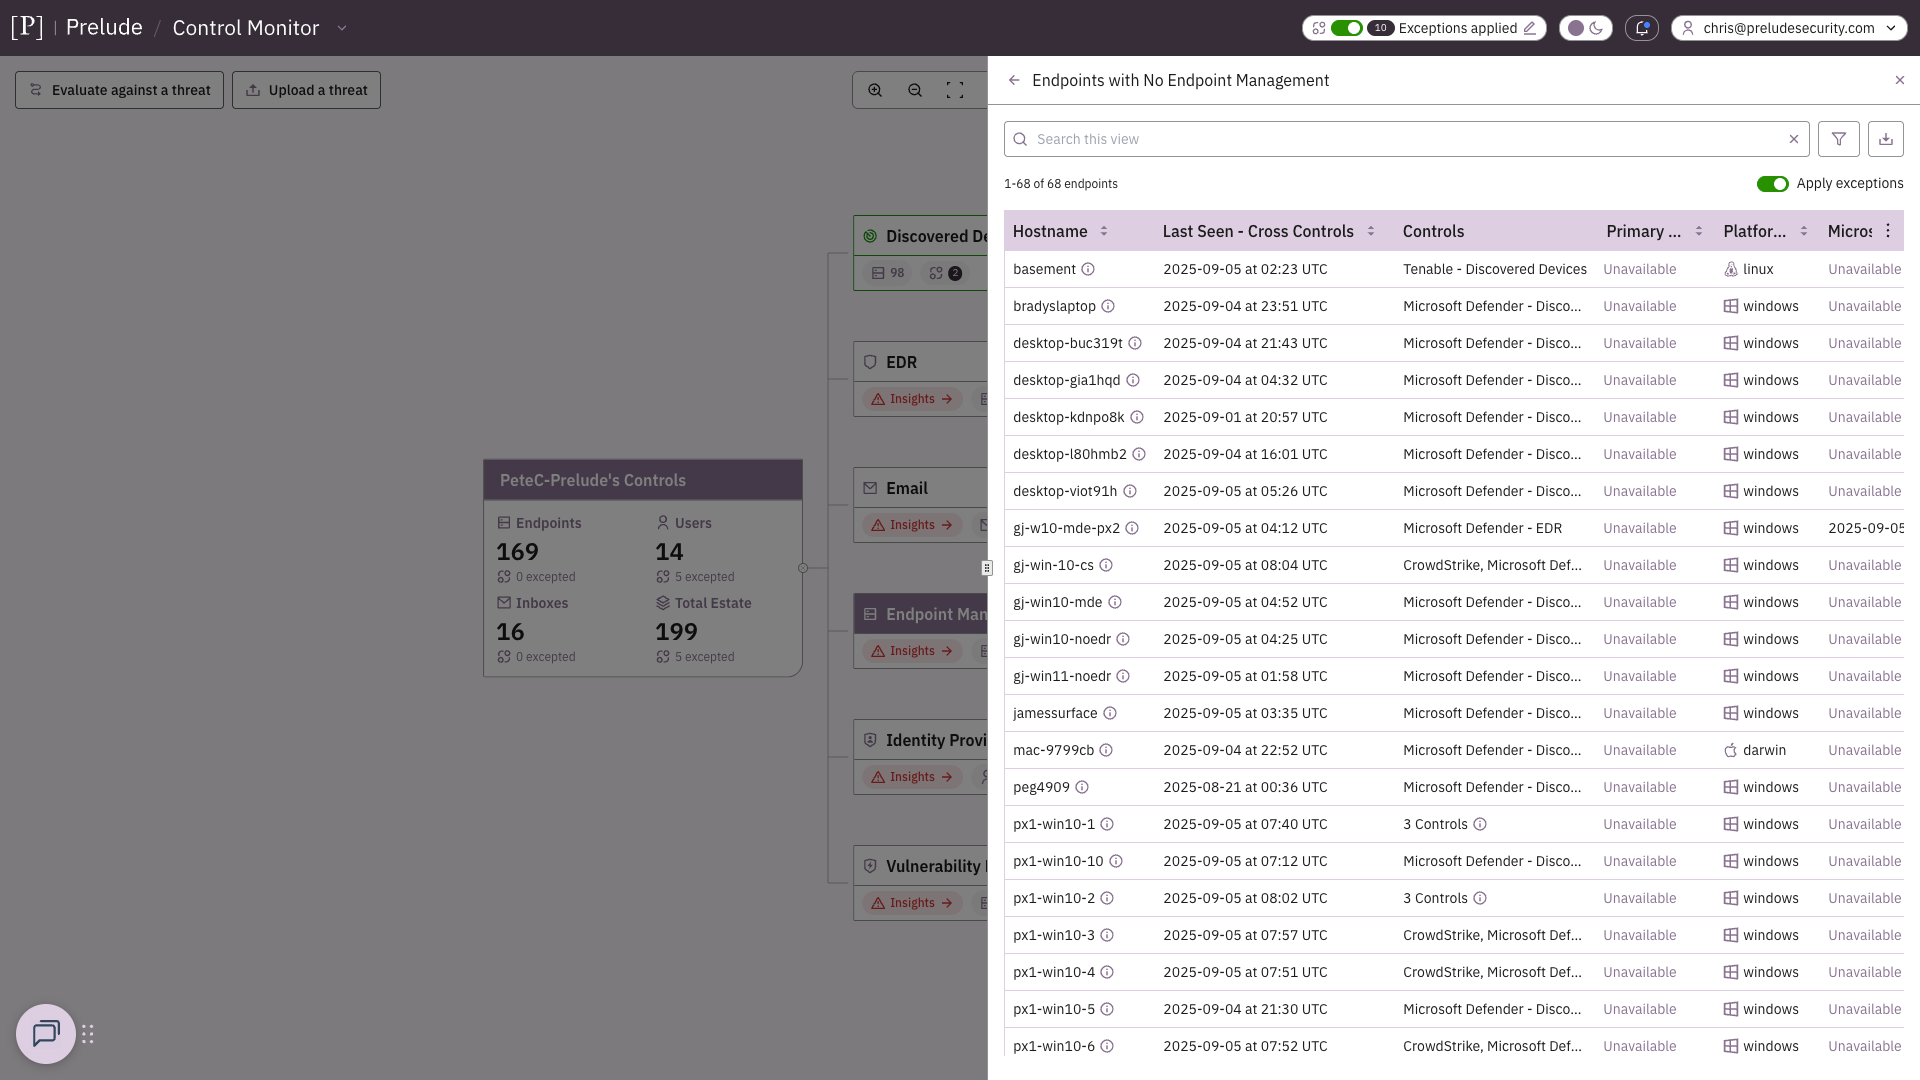Click the Total Estate count 199
1920x1080 pixels.
(676, 632)
